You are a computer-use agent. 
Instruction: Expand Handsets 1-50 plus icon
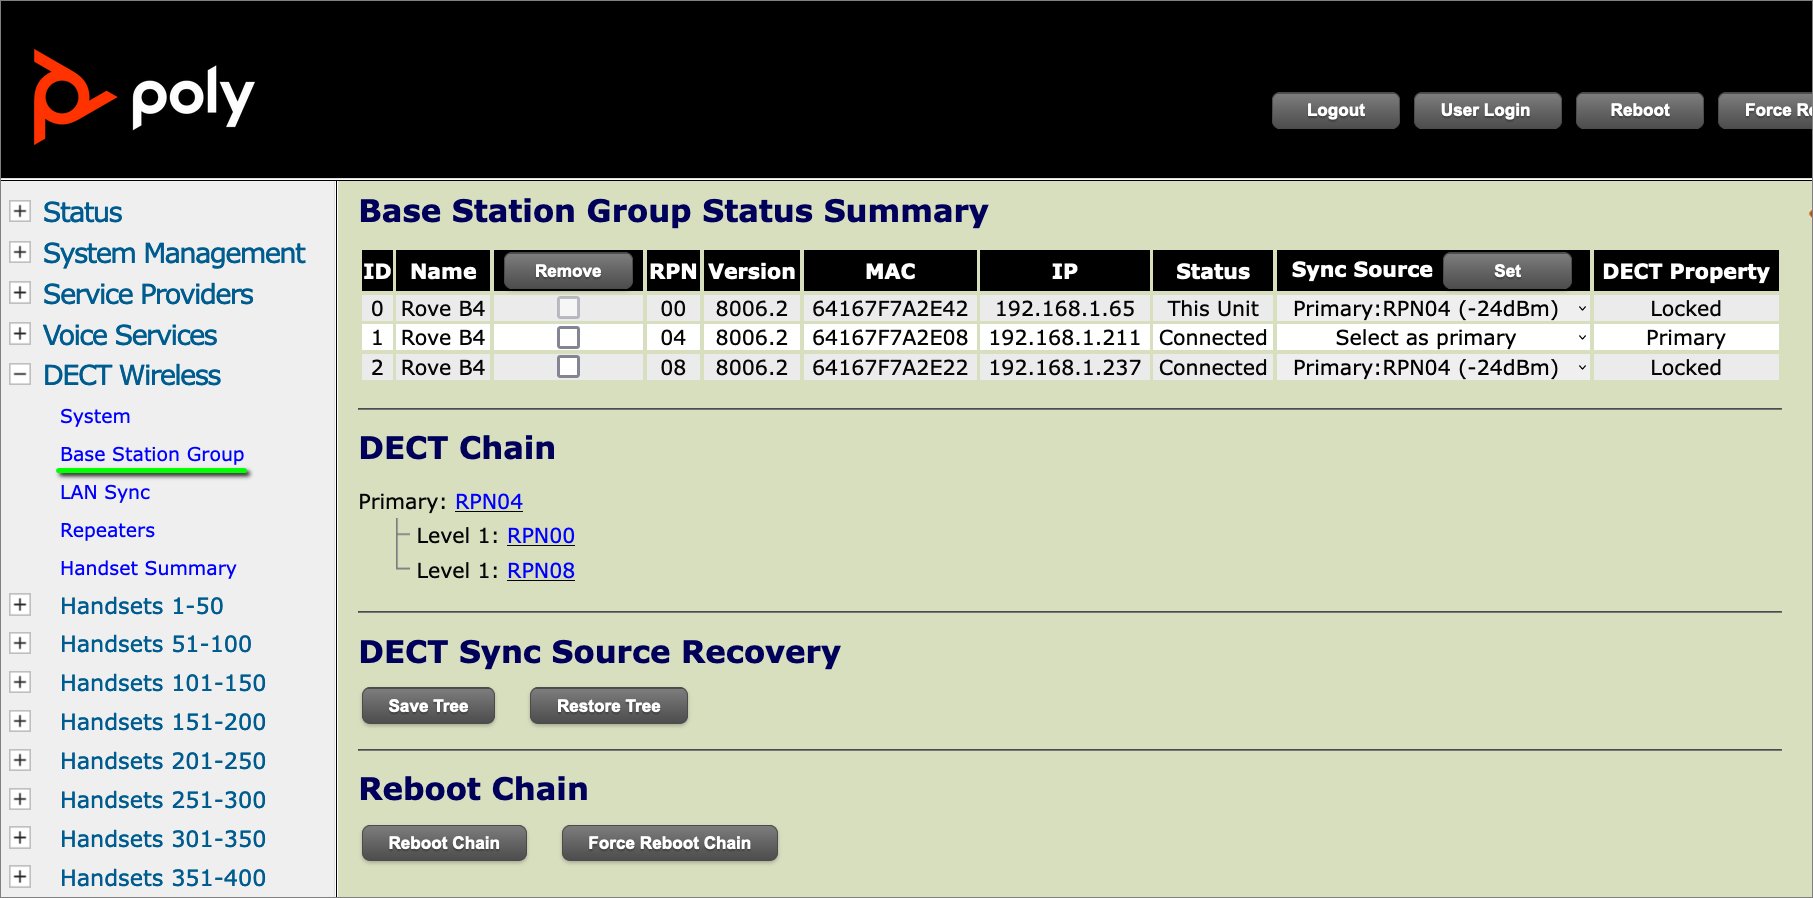click(x=19, y=605)
